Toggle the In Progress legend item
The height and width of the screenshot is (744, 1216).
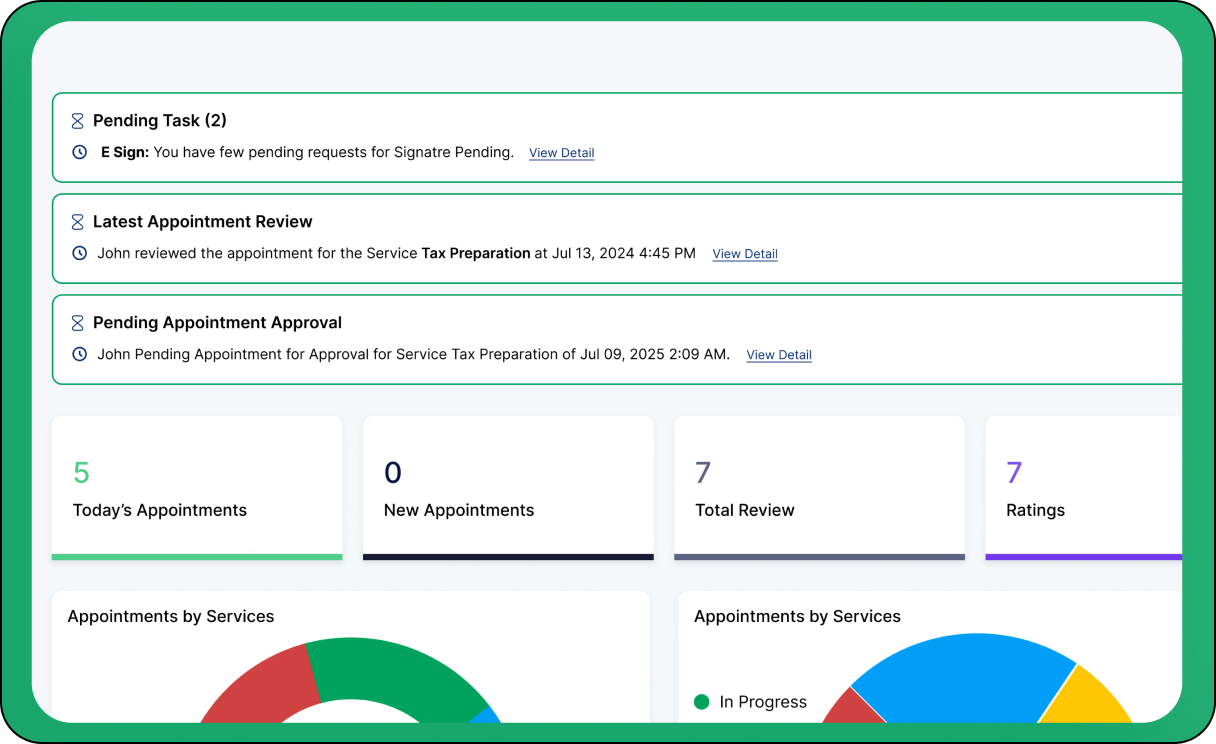click(750, 702)
